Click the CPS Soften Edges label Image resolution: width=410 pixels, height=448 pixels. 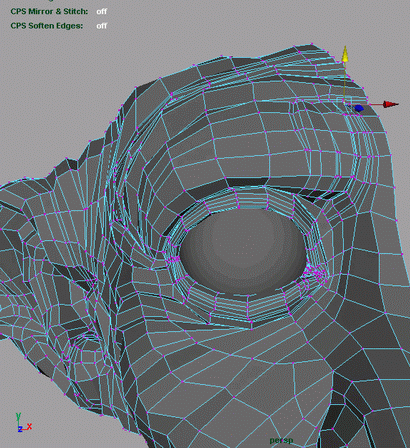[47, 26]
